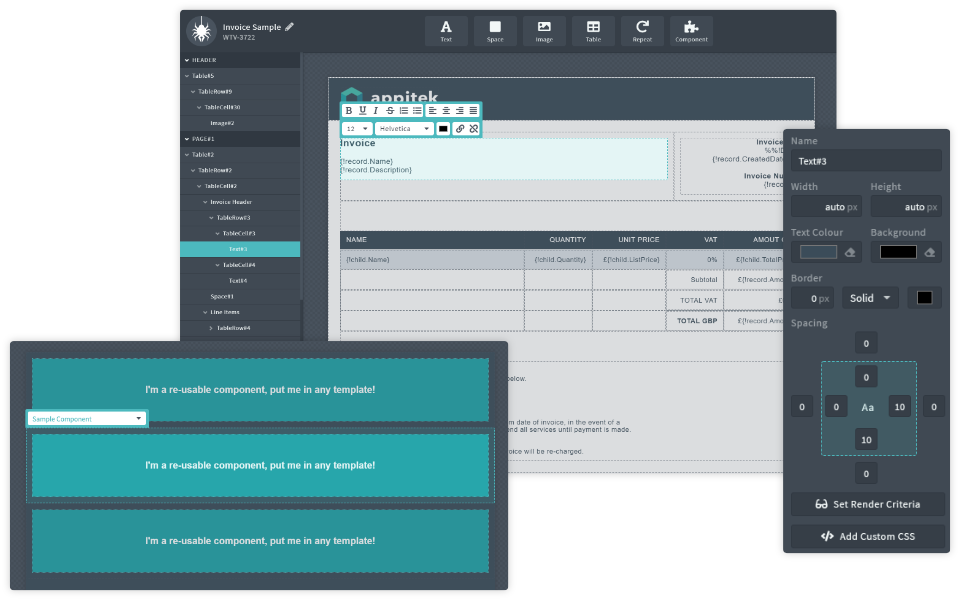
Task: Select Space#1 in the element tree
Action: pos(222,296)
